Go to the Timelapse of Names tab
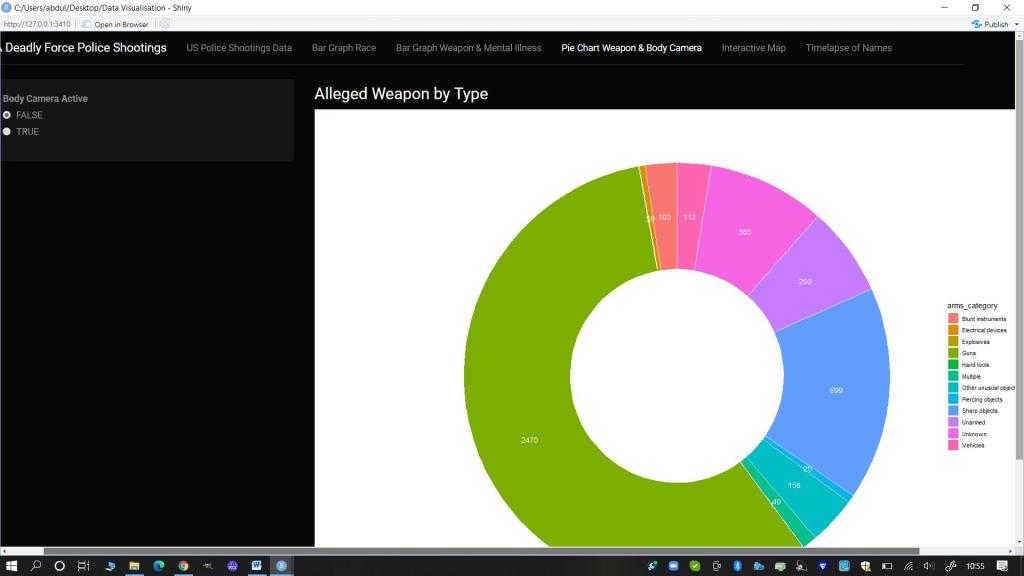Viewport: 1024px width, 576px height. click(x=848, y=48)
